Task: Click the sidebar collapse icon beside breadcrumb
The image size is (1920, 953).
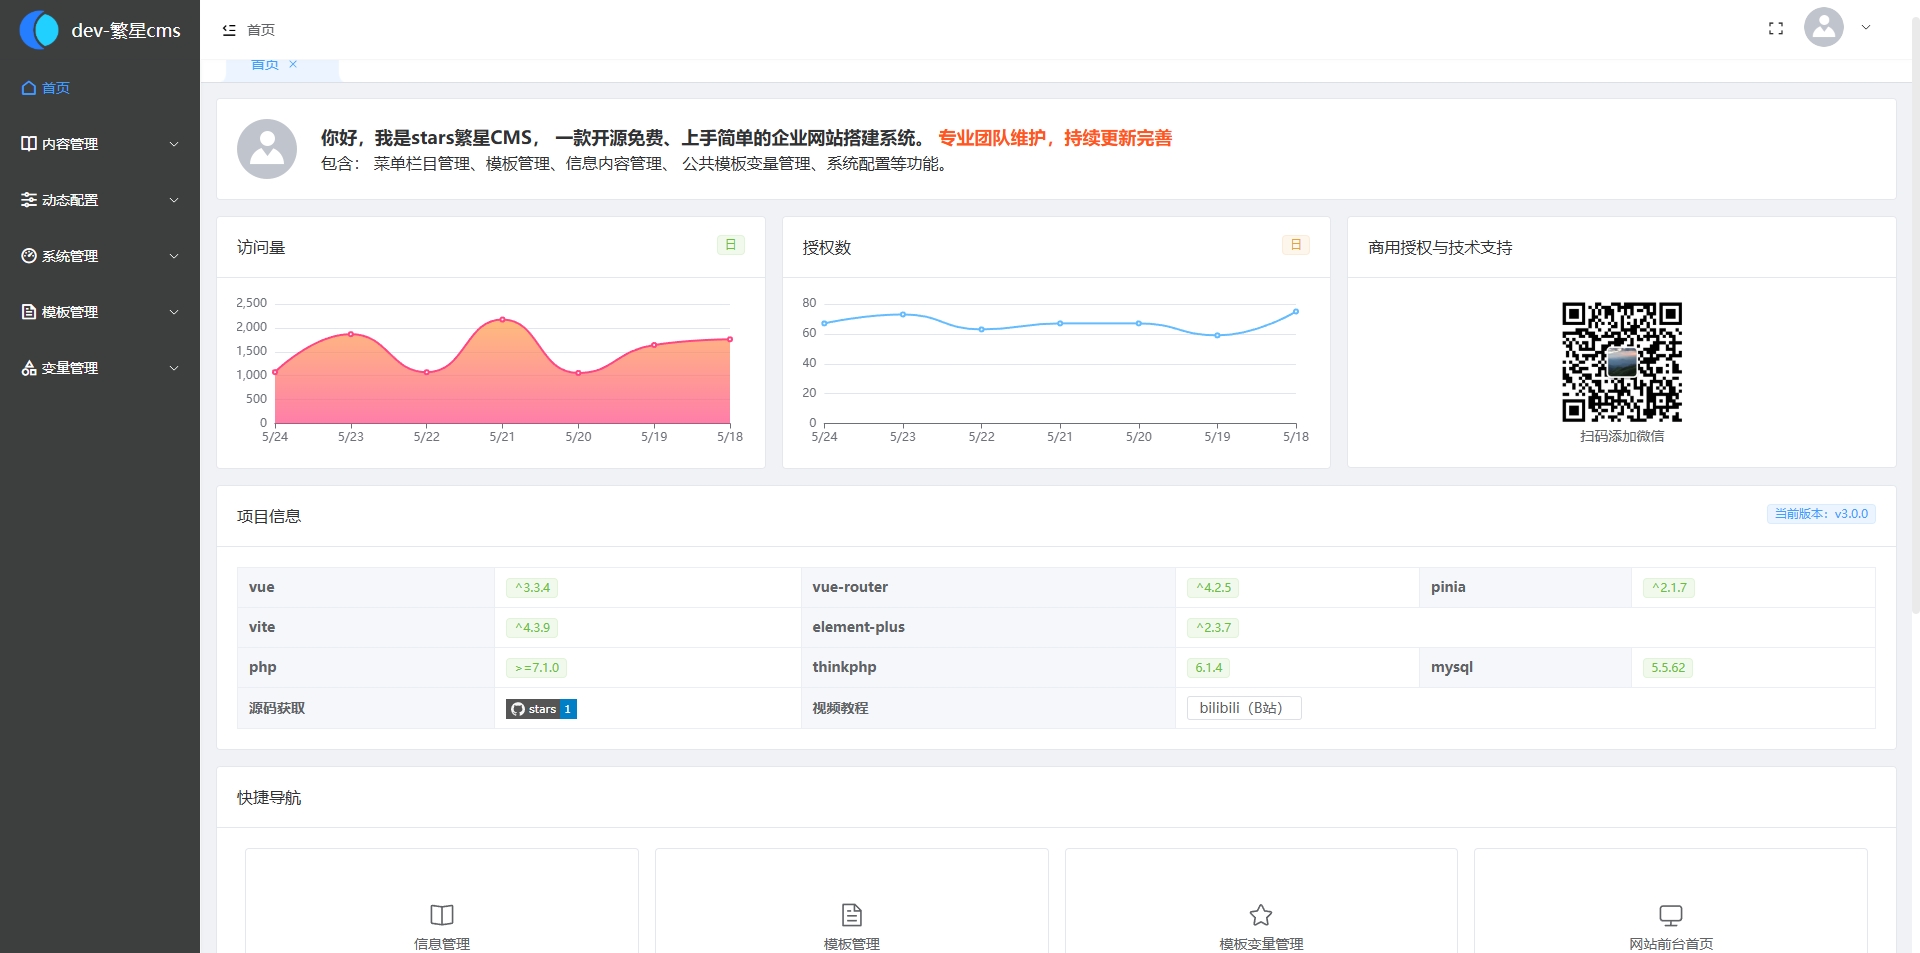Action: 229,30
